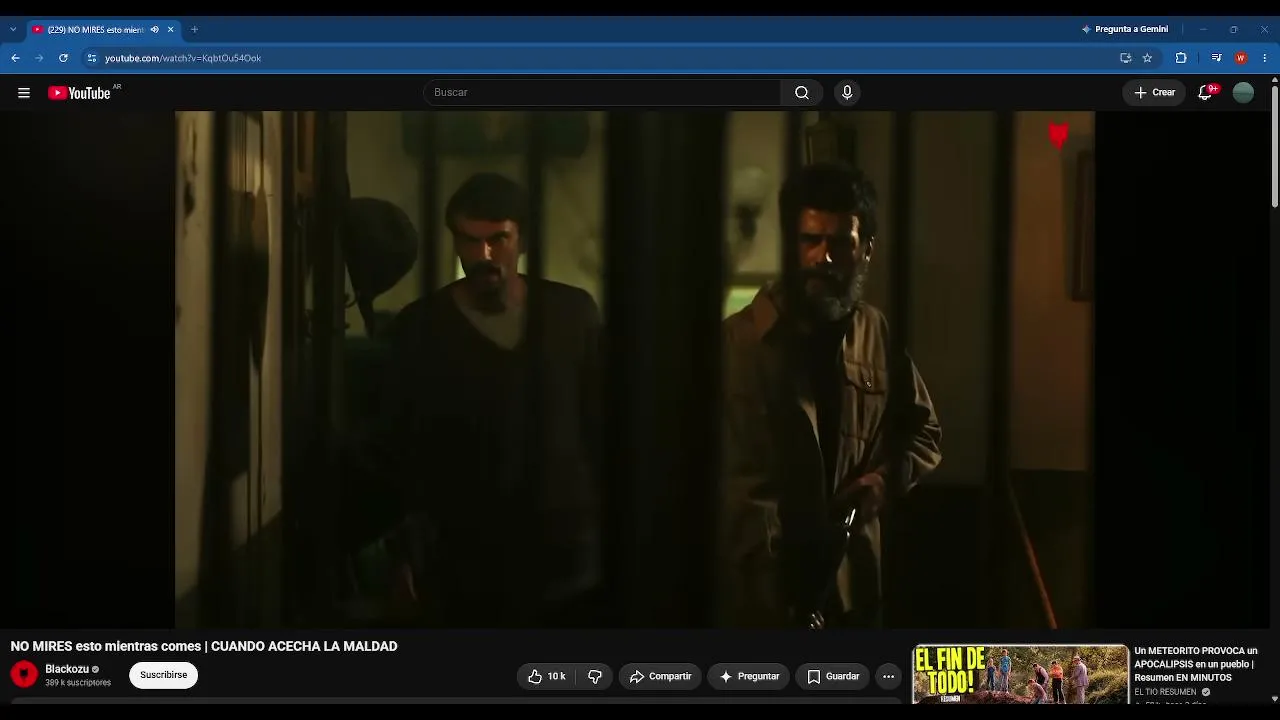Like the video with thumbs up
This screenshot has width=1280, height=720.
point(547,677)
